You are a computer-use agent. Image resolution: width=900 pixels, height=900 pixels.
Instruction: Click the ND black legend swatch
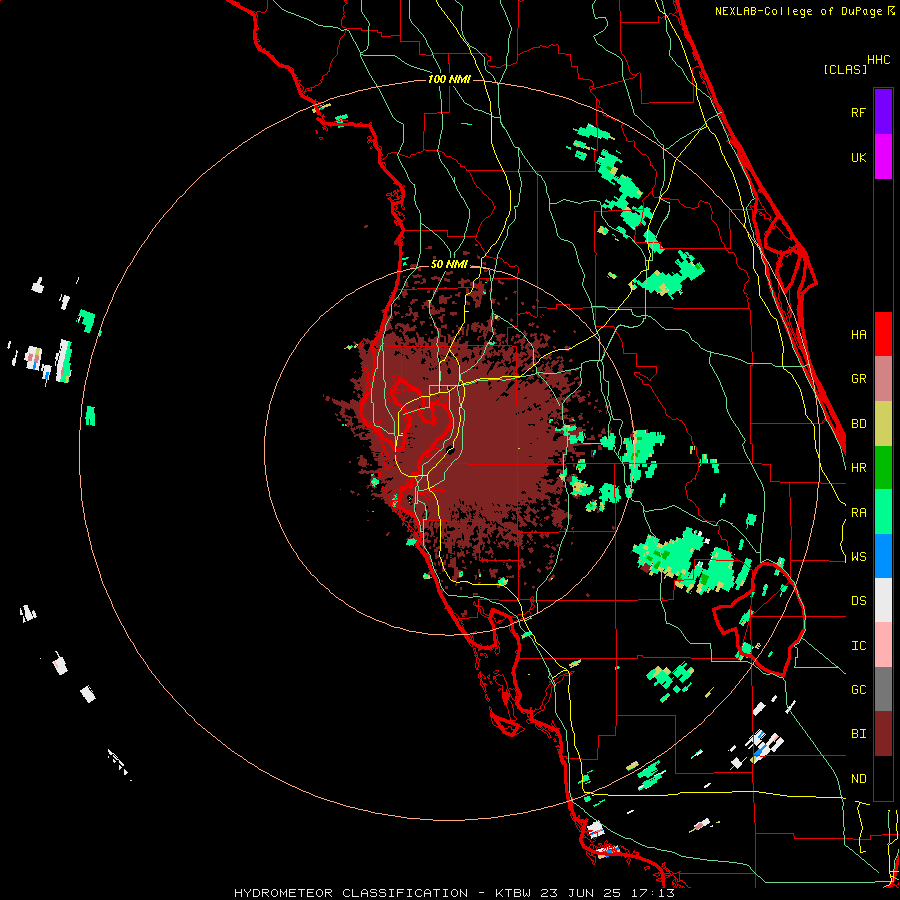click(883, 778)
